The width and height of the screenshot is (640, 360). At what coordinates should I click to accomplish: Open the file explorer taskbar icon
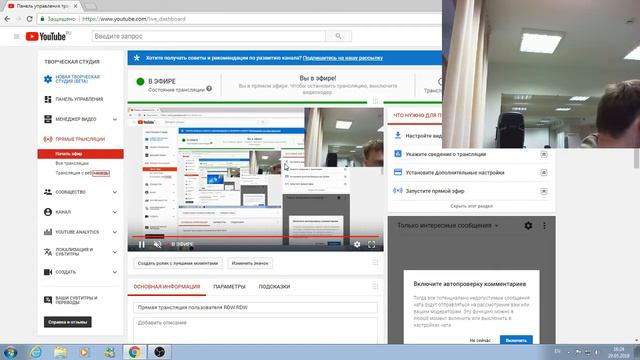coord(60,352)
